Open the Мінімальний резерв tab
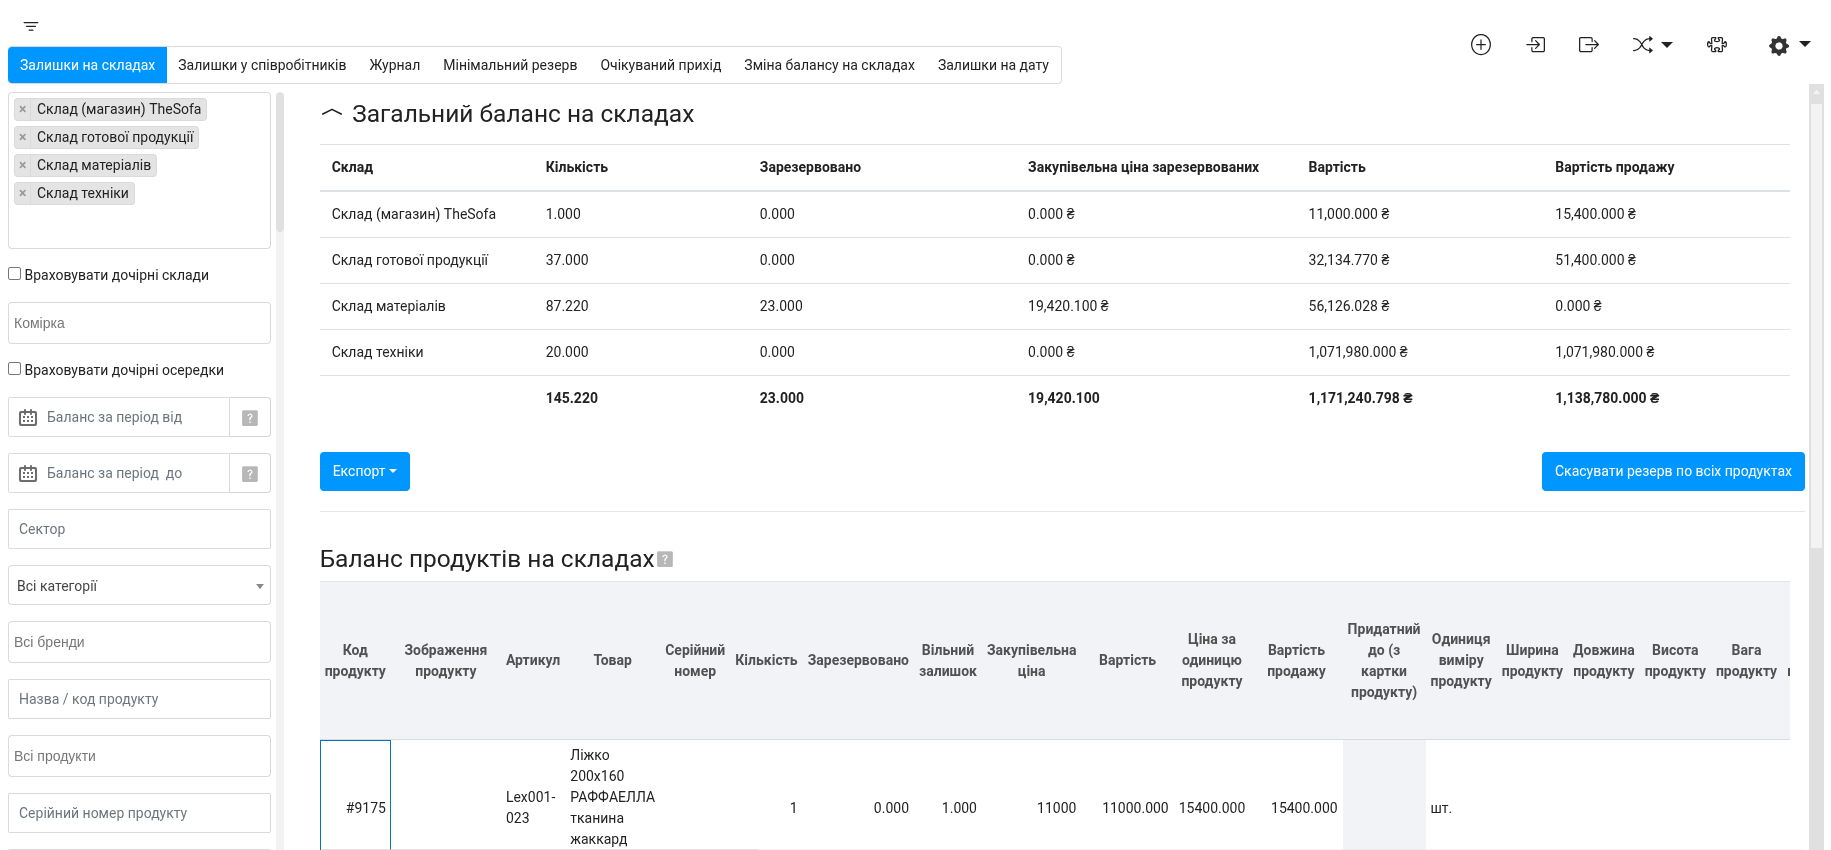This screenshot has width=1831, height=850. tap(509, 65)
